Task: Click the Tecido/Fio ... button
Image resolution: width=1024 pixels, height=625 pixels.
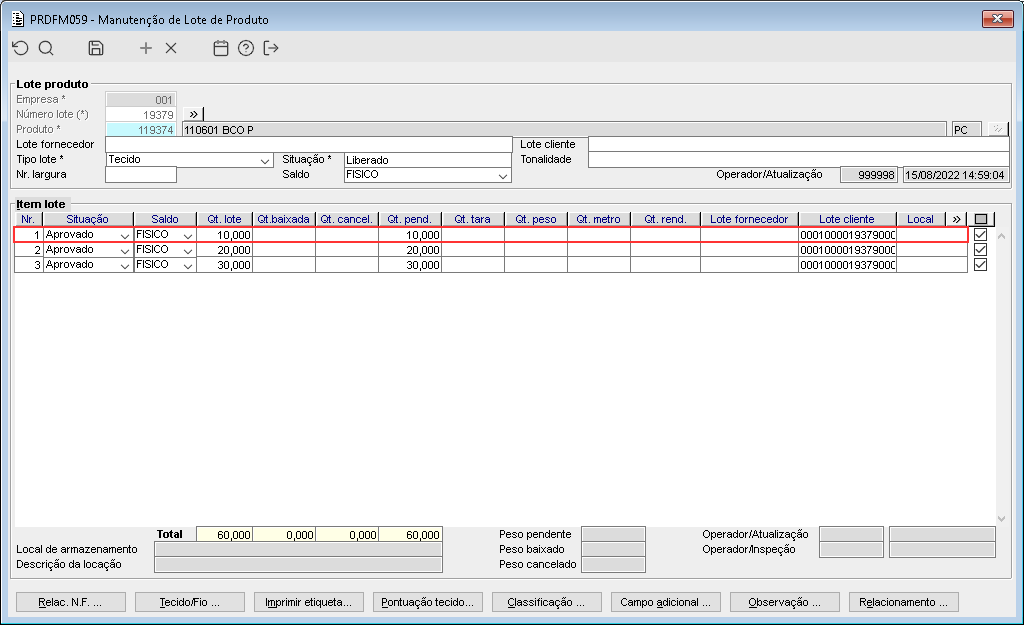Action: pos(189,602)
